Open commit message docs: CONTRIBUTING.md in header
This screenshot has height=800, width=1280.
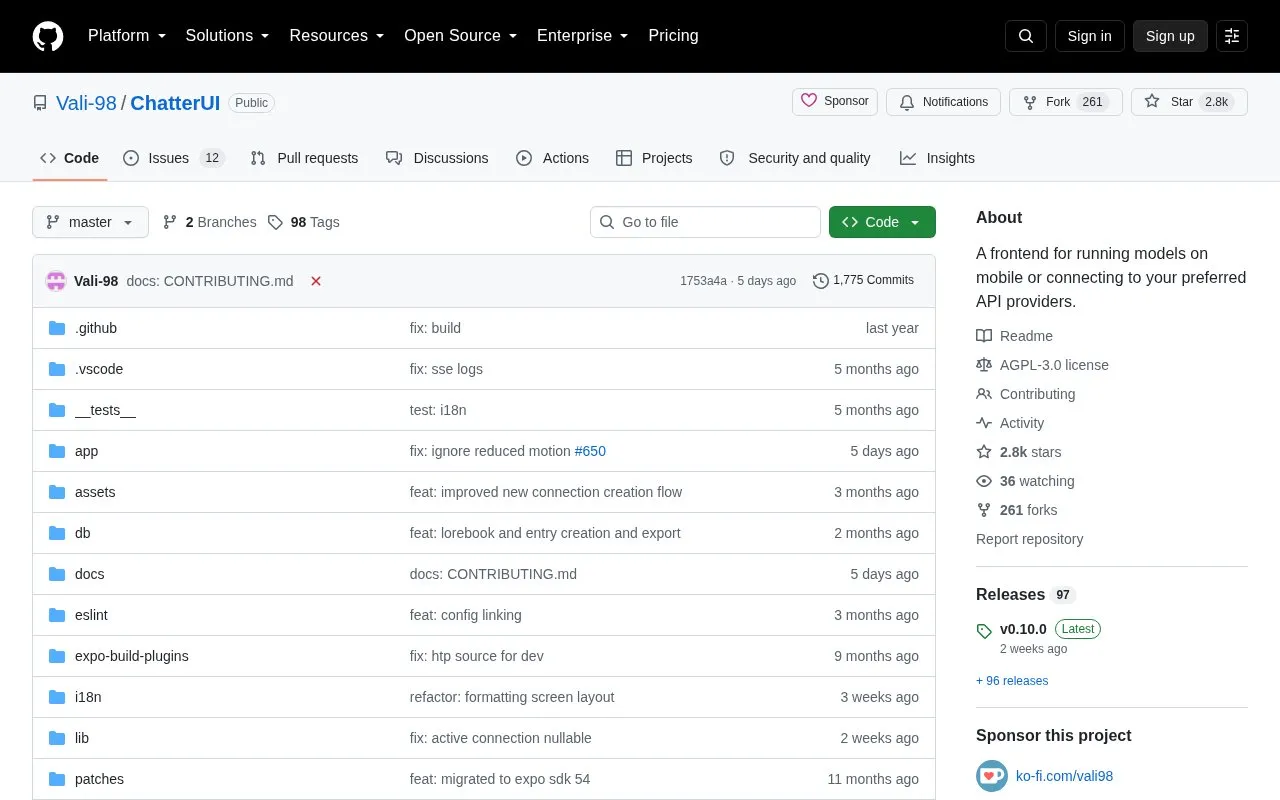tap(210, 281)
